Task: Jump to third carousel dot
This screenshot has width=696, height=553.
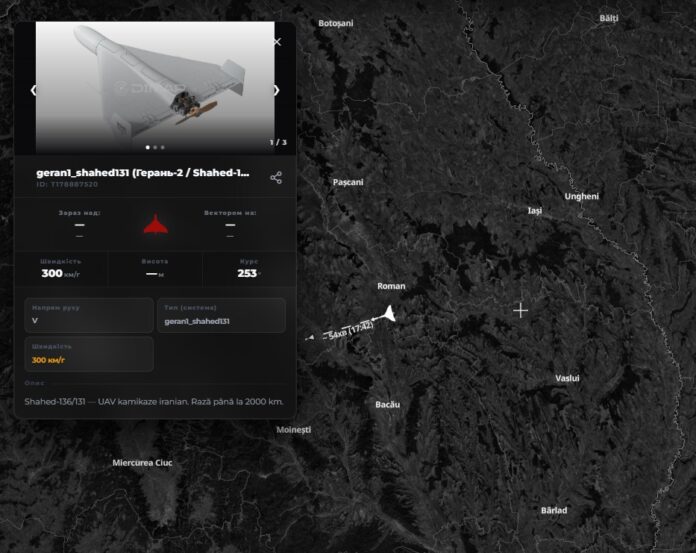Action: click(162, 147)
